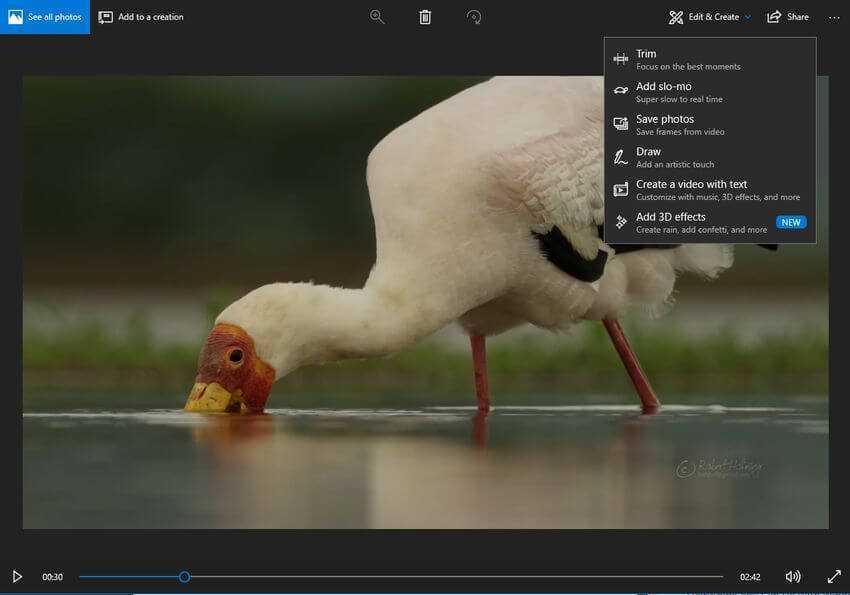
Task: Click the See all photos picture icon
Action: click(x=15, y=17)
